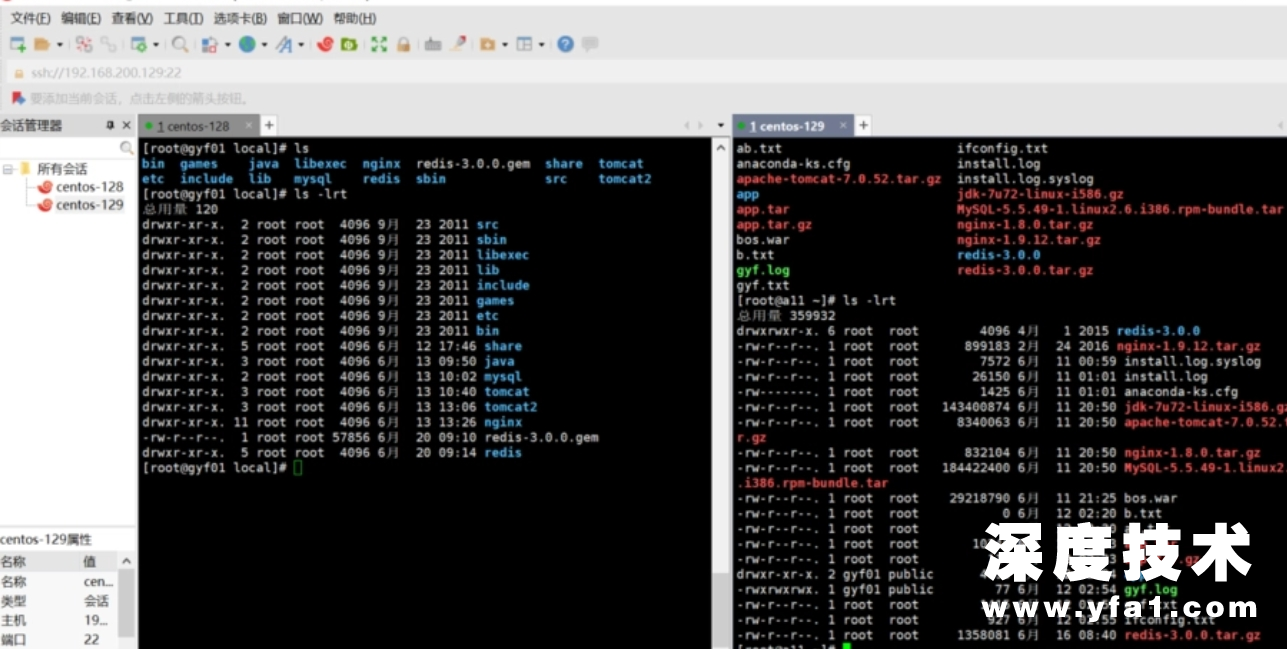
Task: Open the 帮助(H) menu
Action: [355, 18]
